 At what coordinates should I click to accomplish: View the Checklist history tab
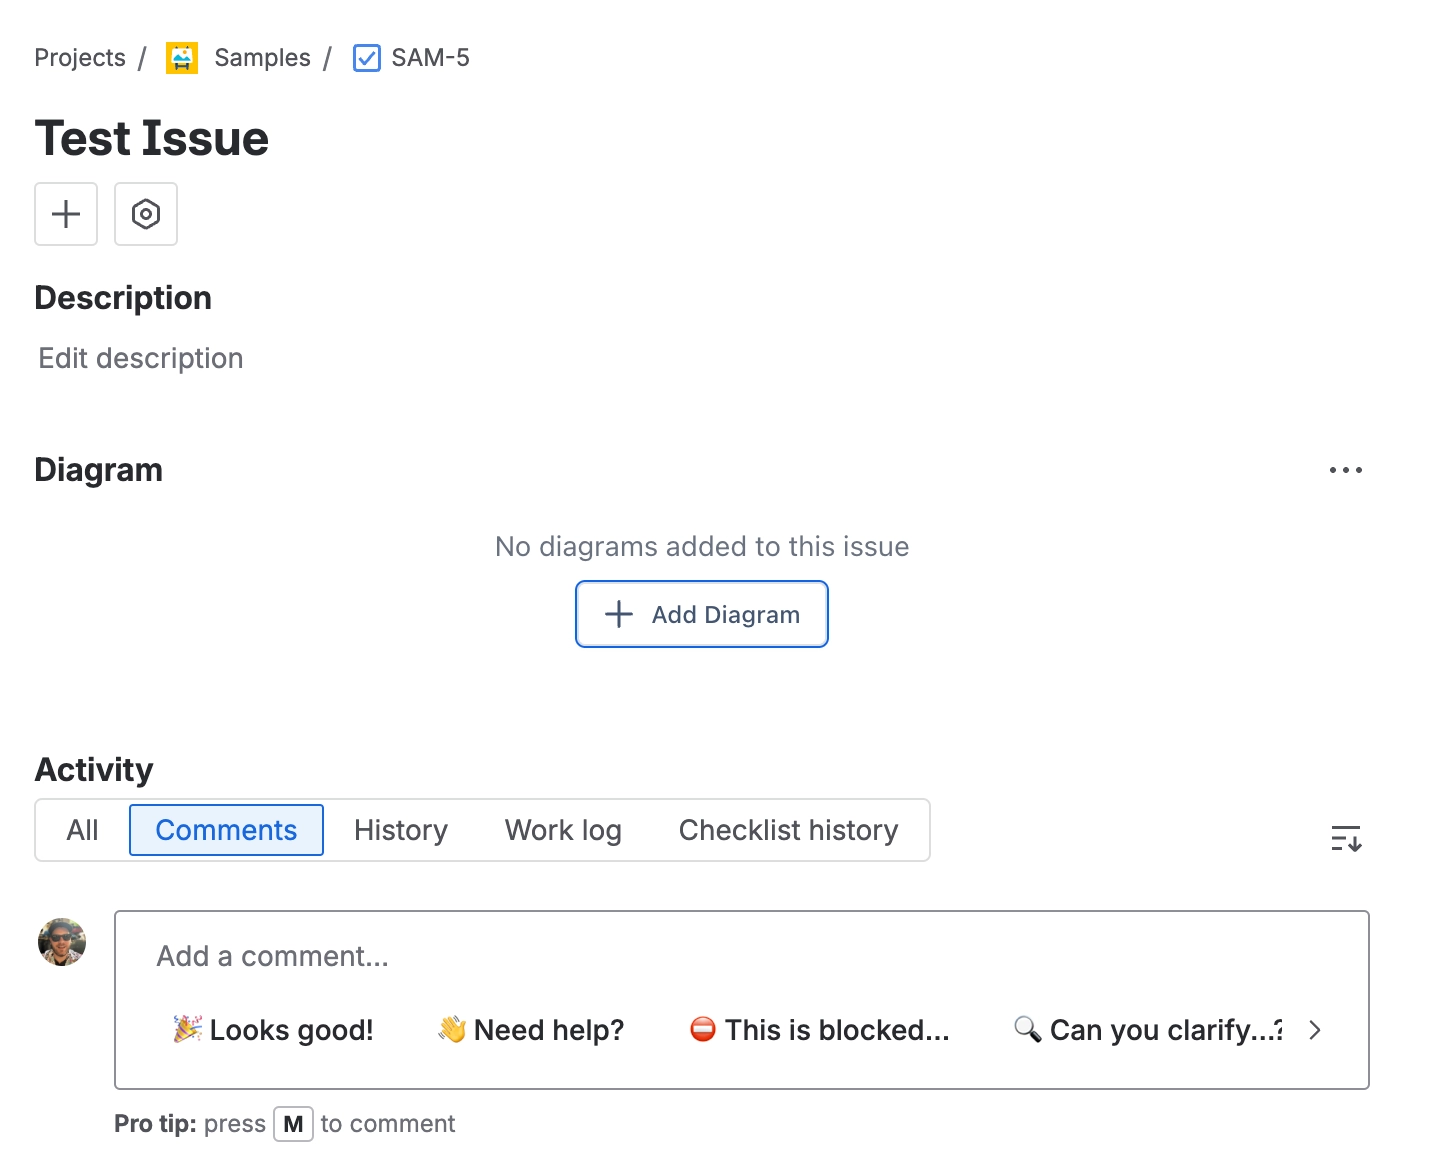[x=788, y=830]
